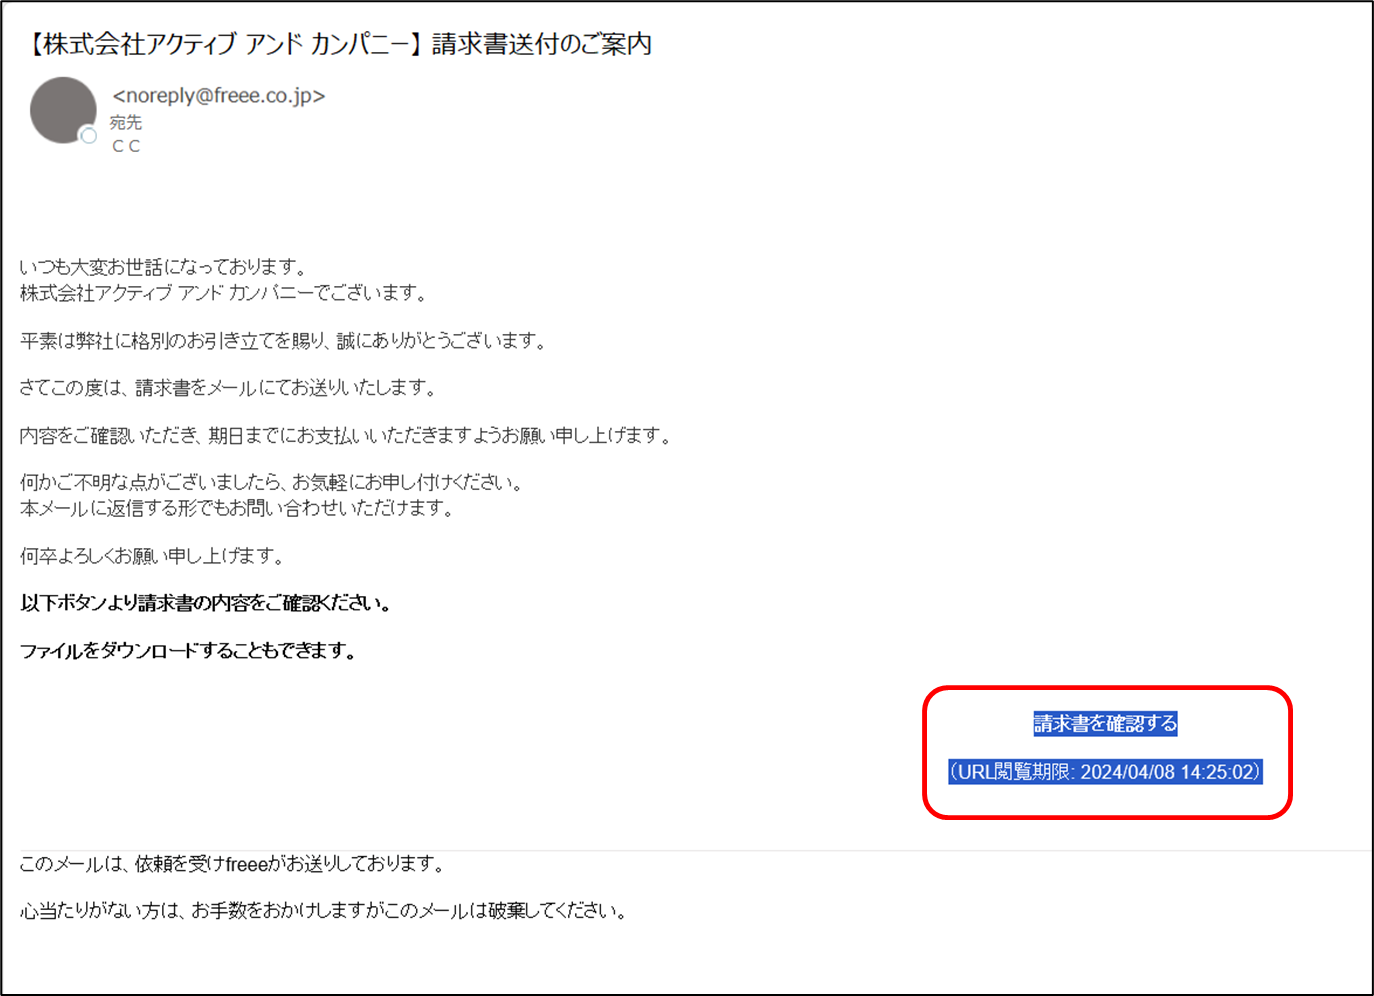Click the CC label

click(x=126, y=146)
